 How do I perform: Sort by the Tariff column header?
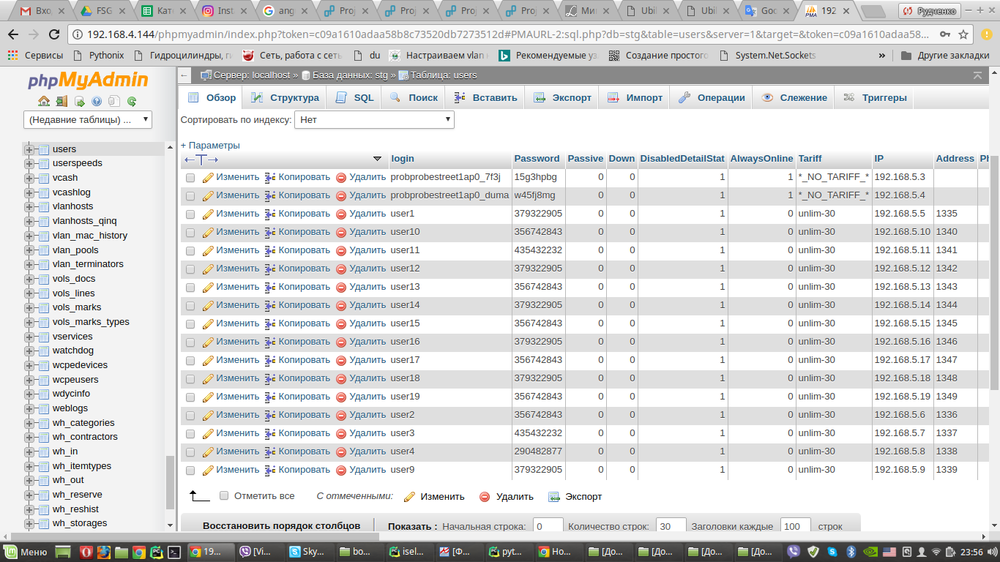coord(810,158)
